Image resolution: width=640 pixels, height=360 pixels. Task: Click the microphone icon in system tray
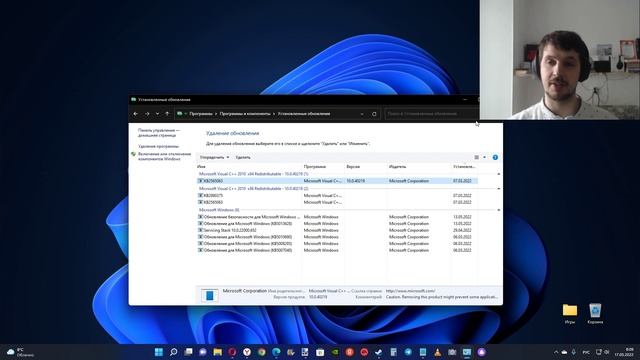coord(573,352)
